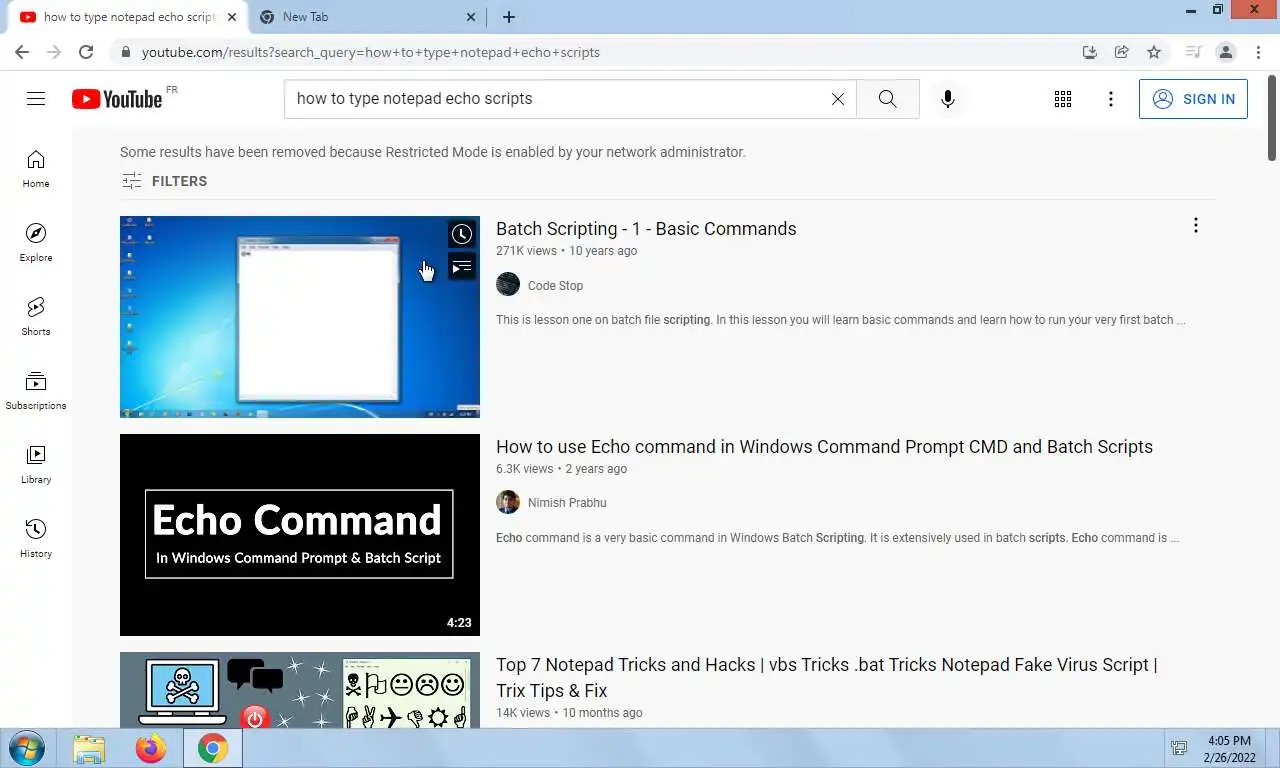The image size is (1280, 768).
Task: Click the 'Echo command is a very basic' description
Action: pyautogui.click(x=838, y=538)
